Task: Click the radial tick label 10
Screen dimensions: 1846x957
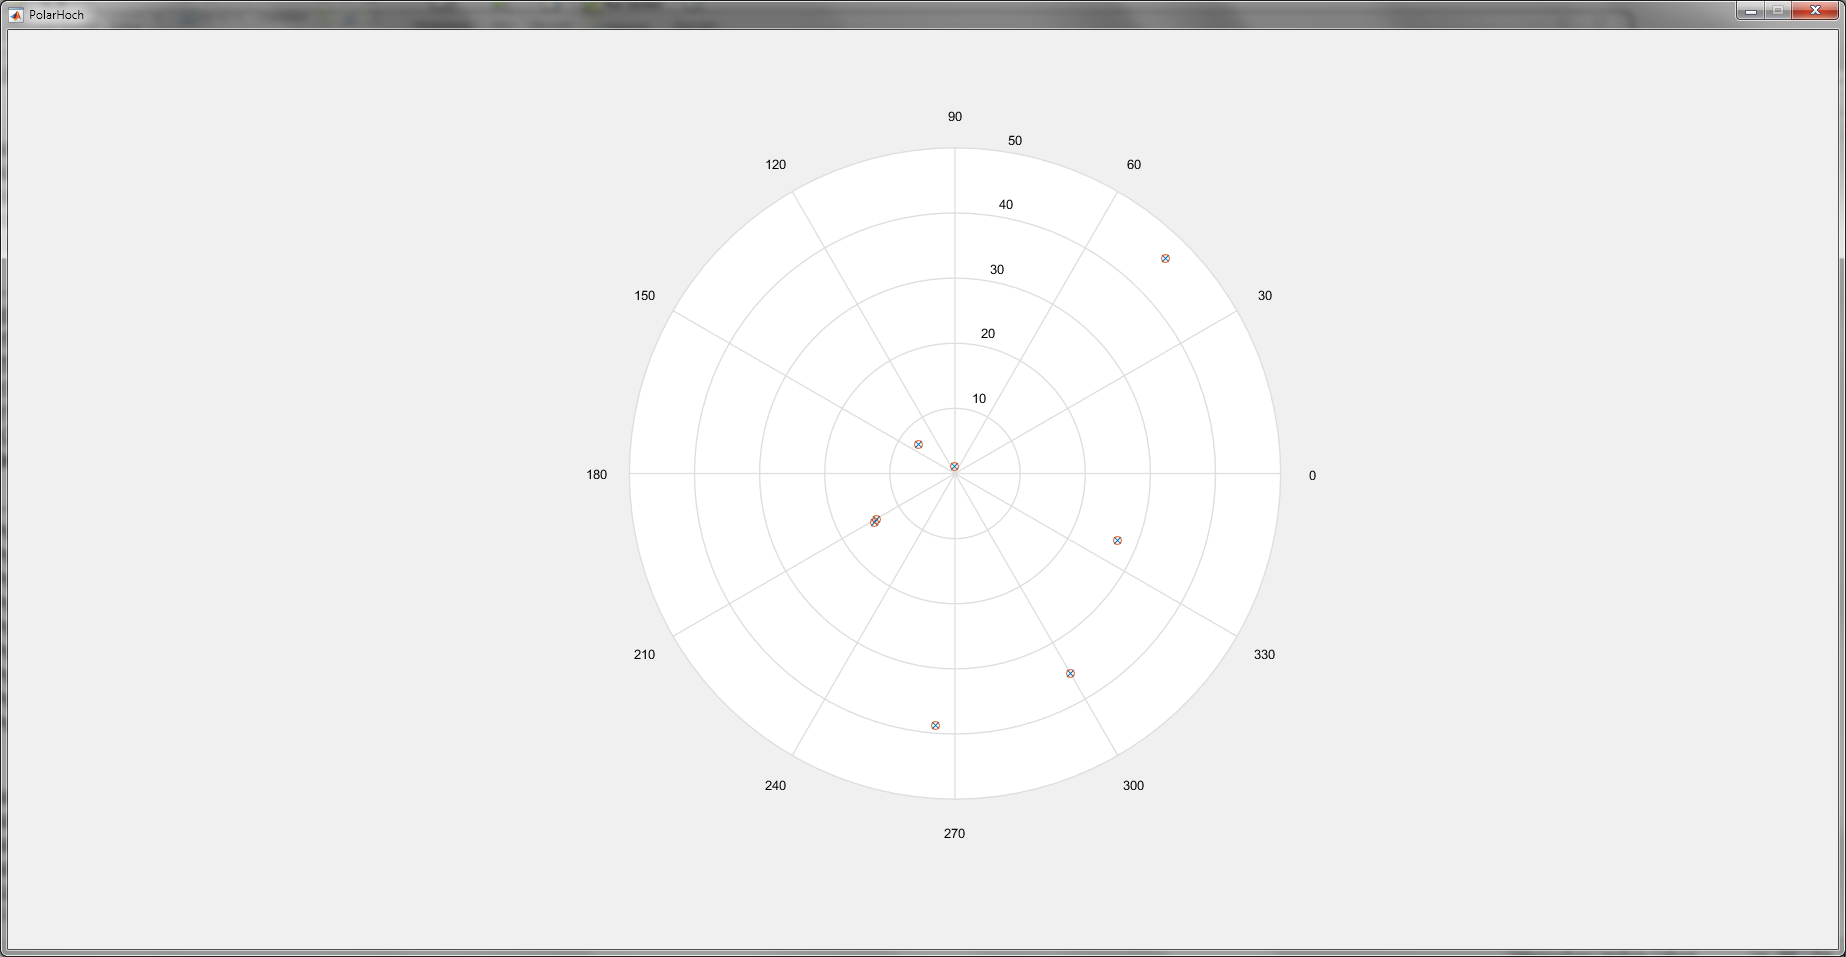Action: tap(979, 399)
